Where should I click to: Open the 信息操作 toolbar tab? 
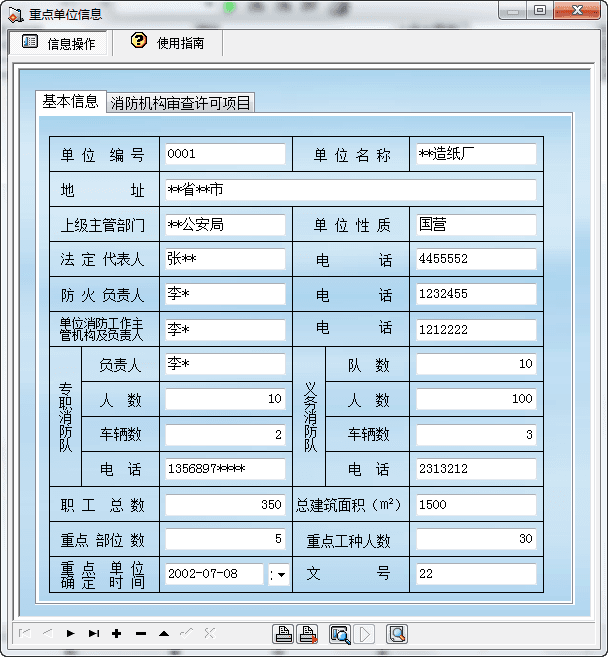tap(60, 43)
